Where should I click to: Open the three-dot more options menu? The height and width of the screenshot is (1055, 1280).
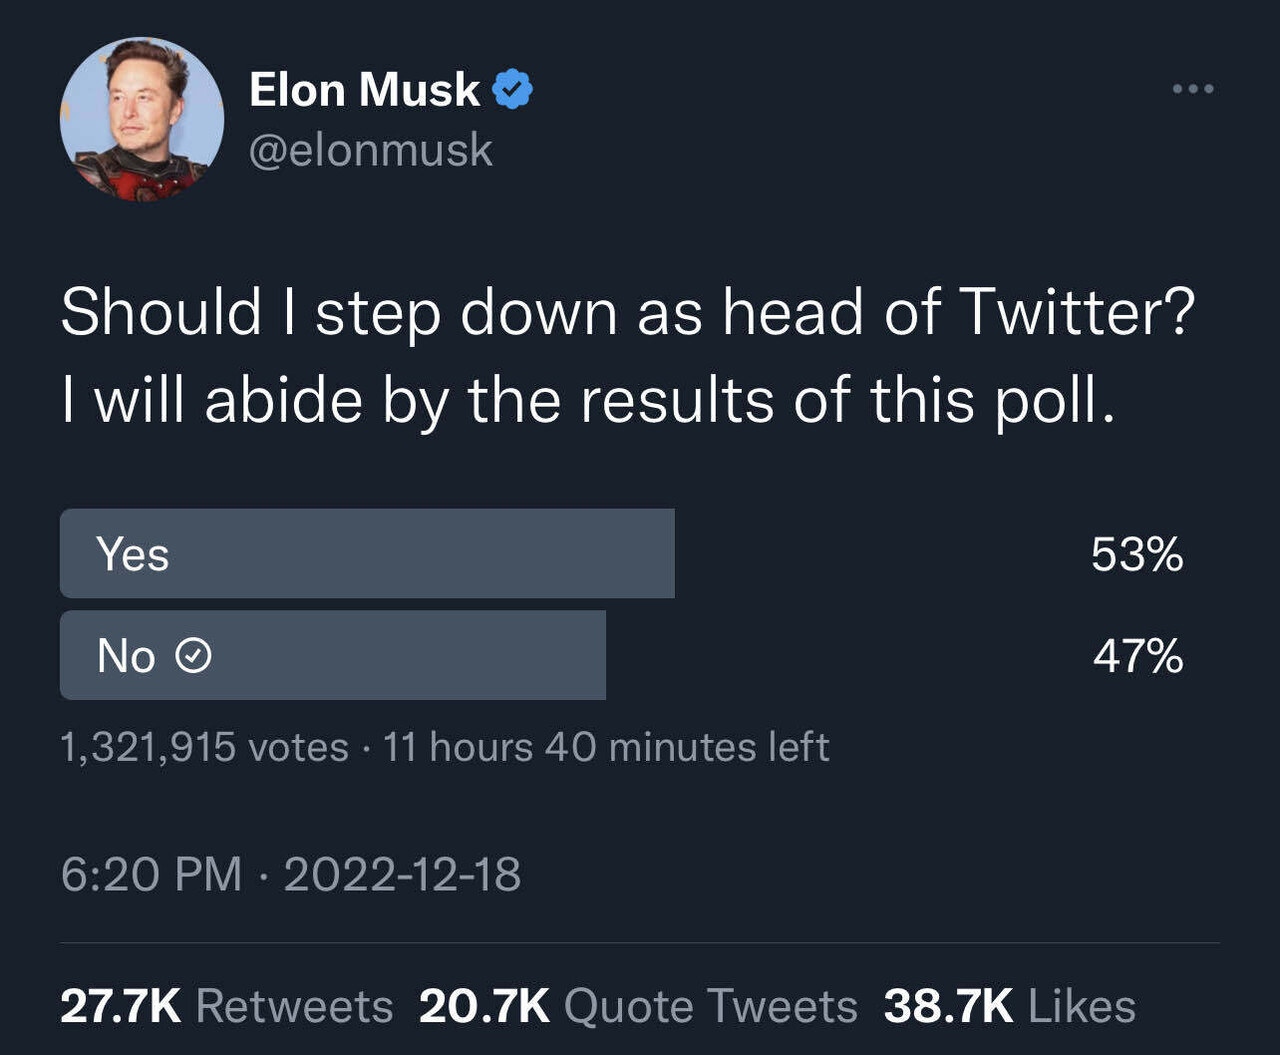pos(1193,88)
